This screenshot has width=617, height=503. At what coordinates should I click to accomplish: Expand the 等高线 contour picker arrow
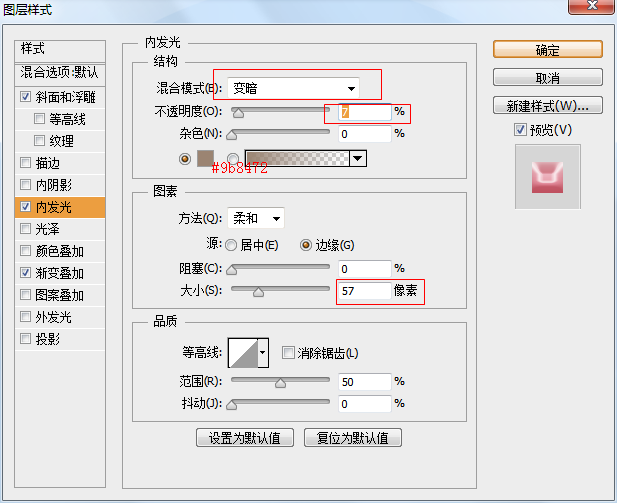[263, 353]
